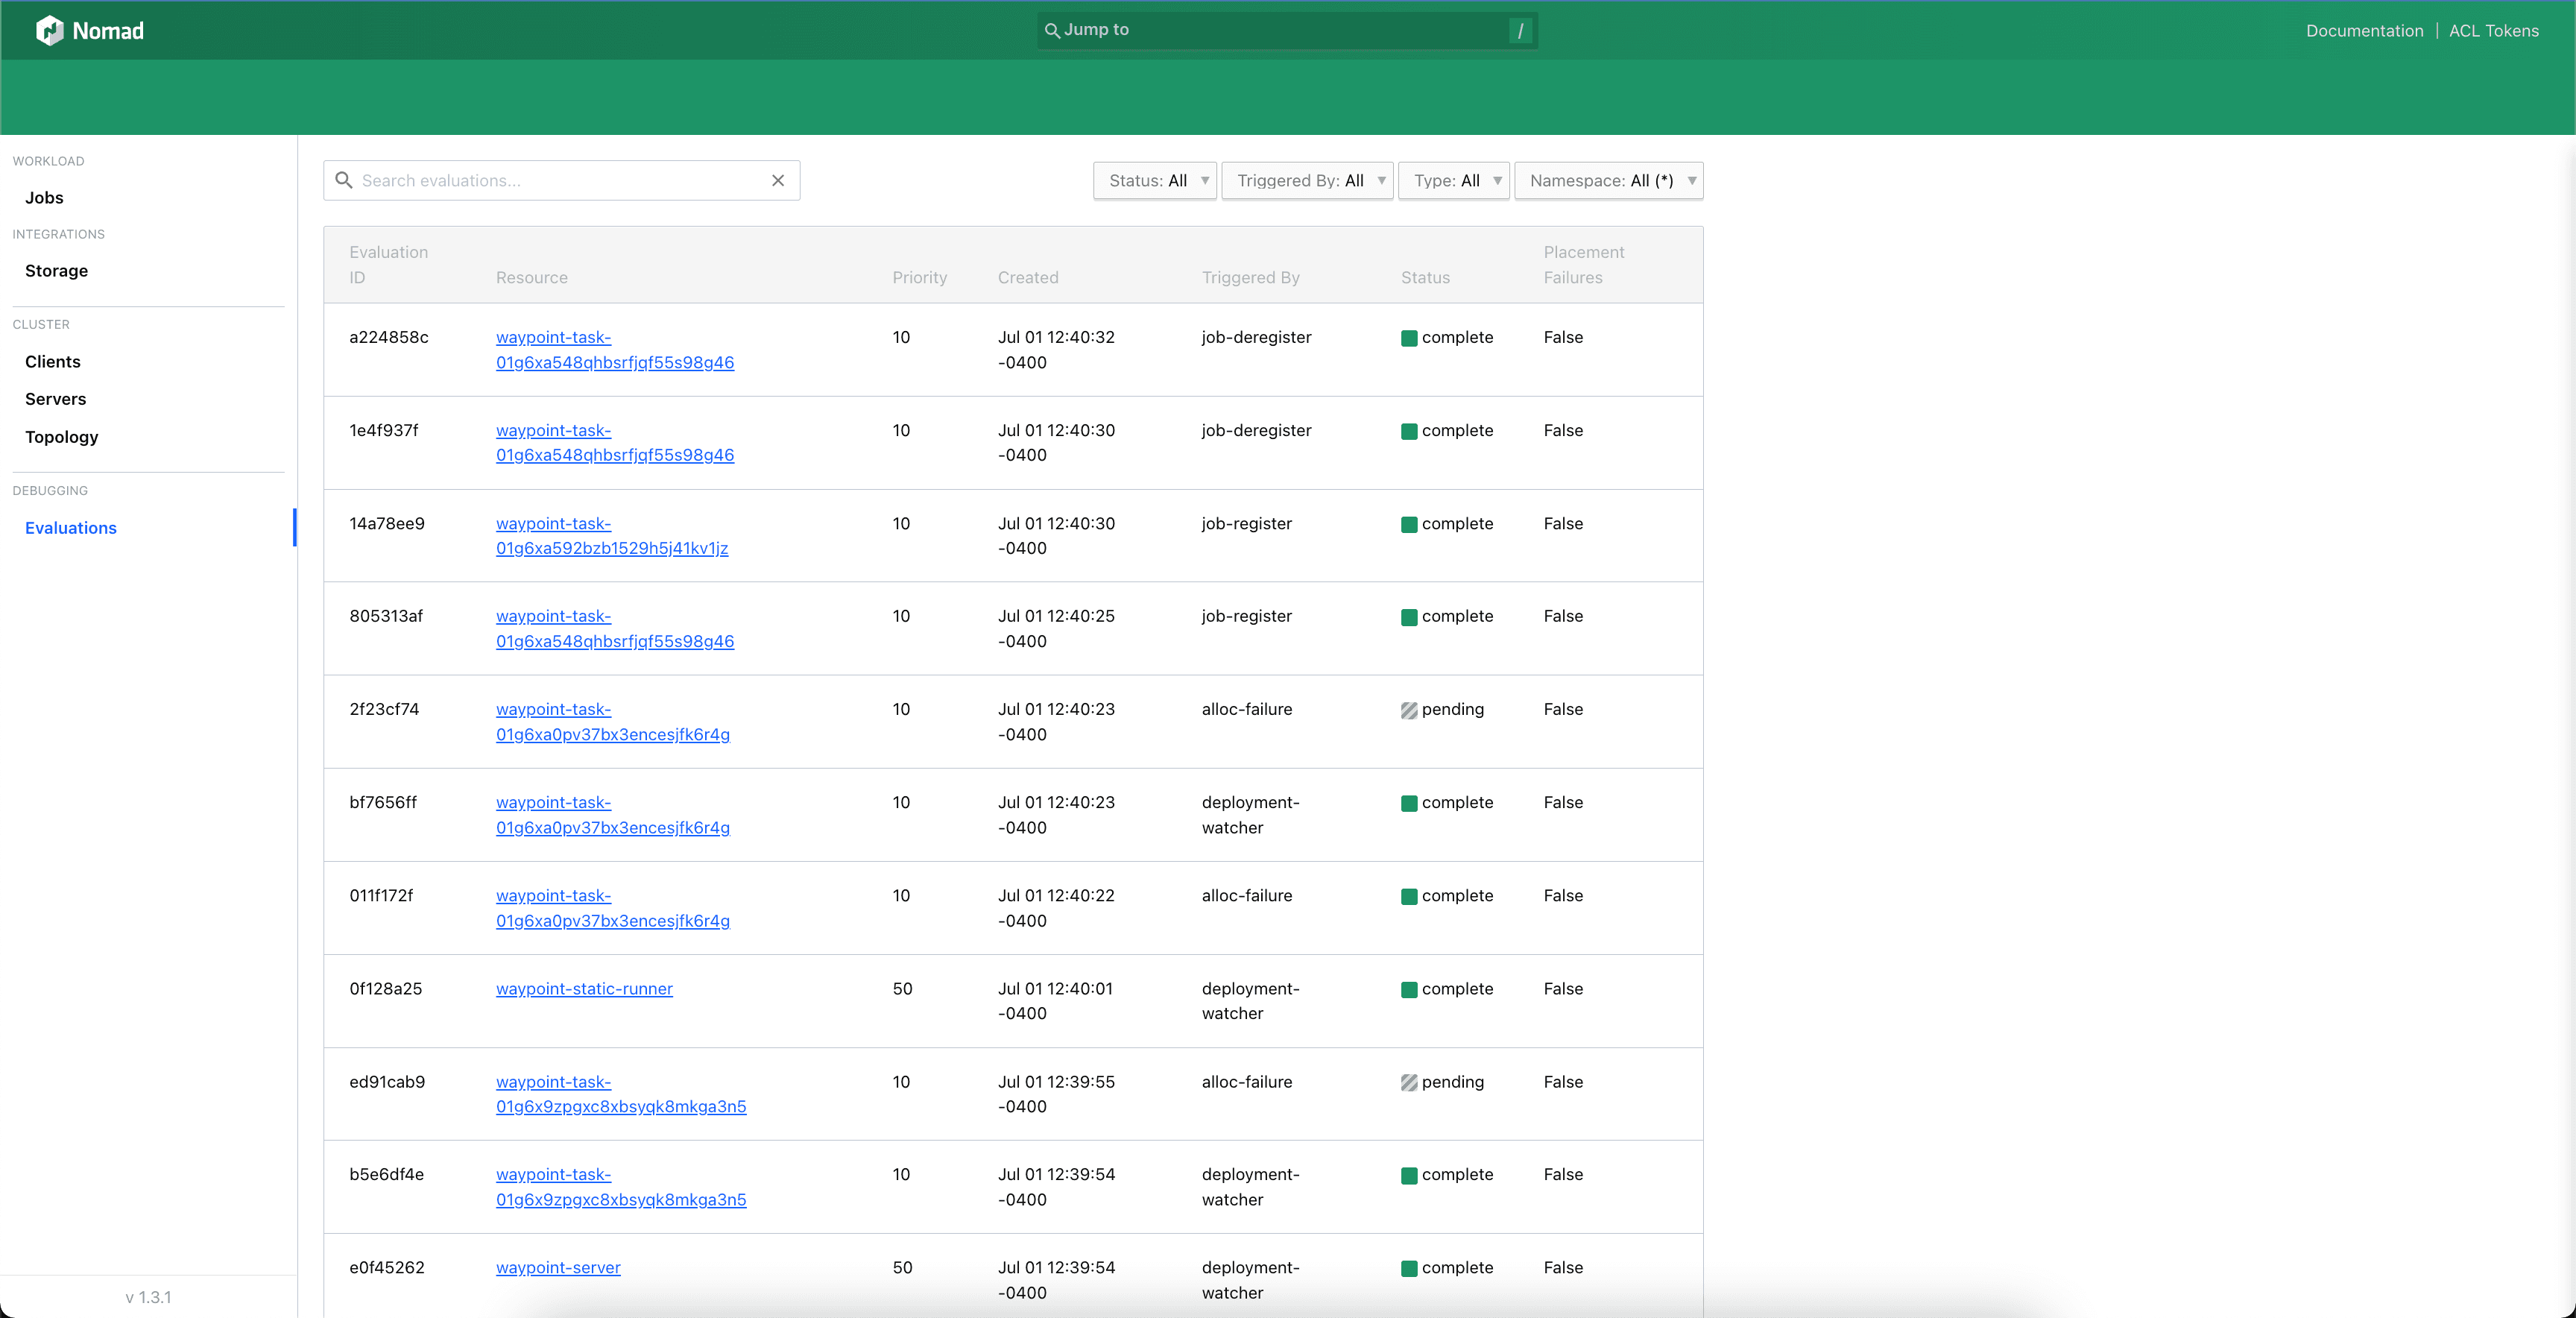The height and width of the screenshot is (1318, 2576).
Task: Expand Namespace: All (*) selector
Action: 1608,180
